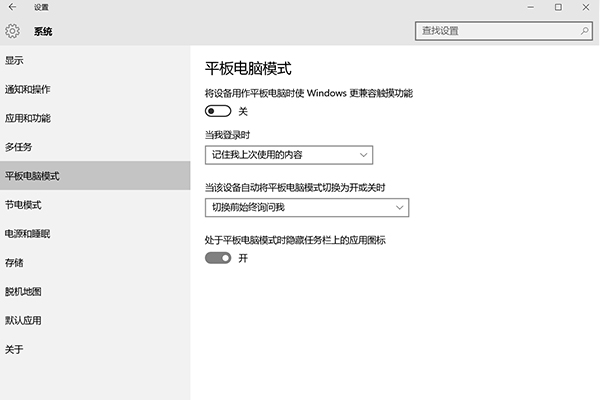The height and width of the screenshot is (400, 600).
Task: Open 通知和操作 settings page
Action: click(x=95, y=89)
